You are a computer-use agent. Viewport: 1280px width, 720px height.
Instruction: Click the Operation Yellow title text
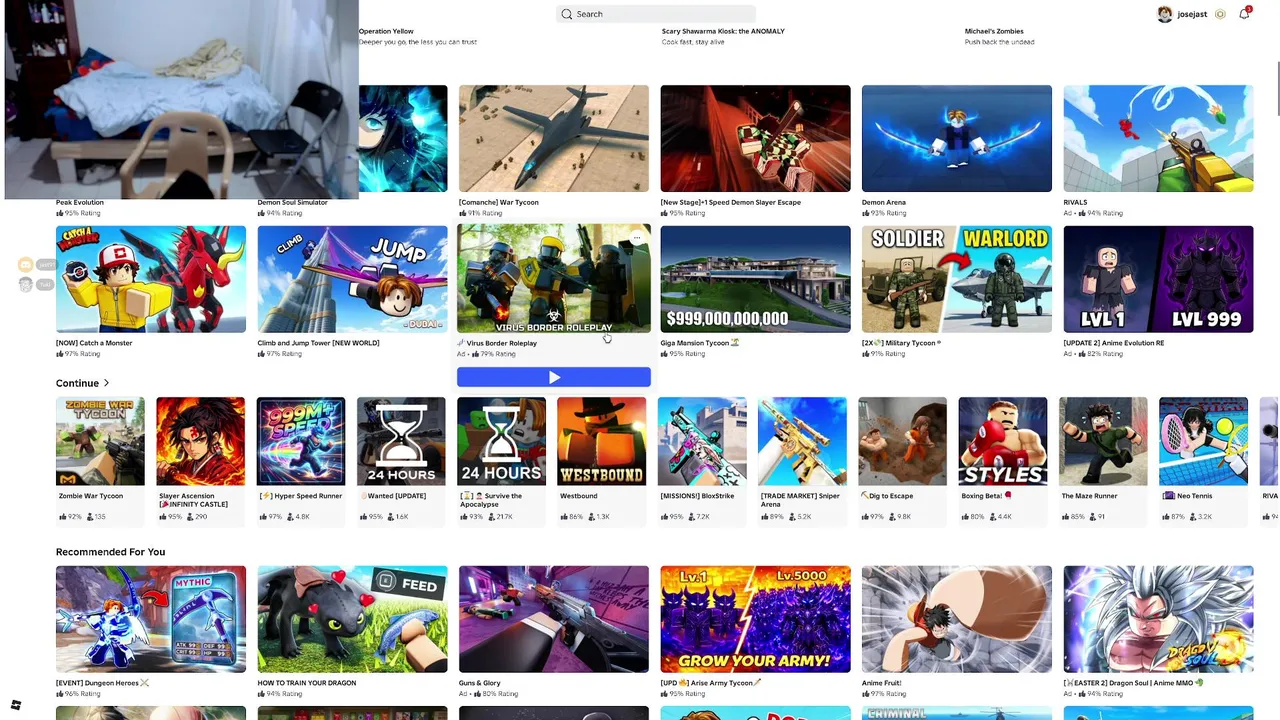click(x=386, y=31)
